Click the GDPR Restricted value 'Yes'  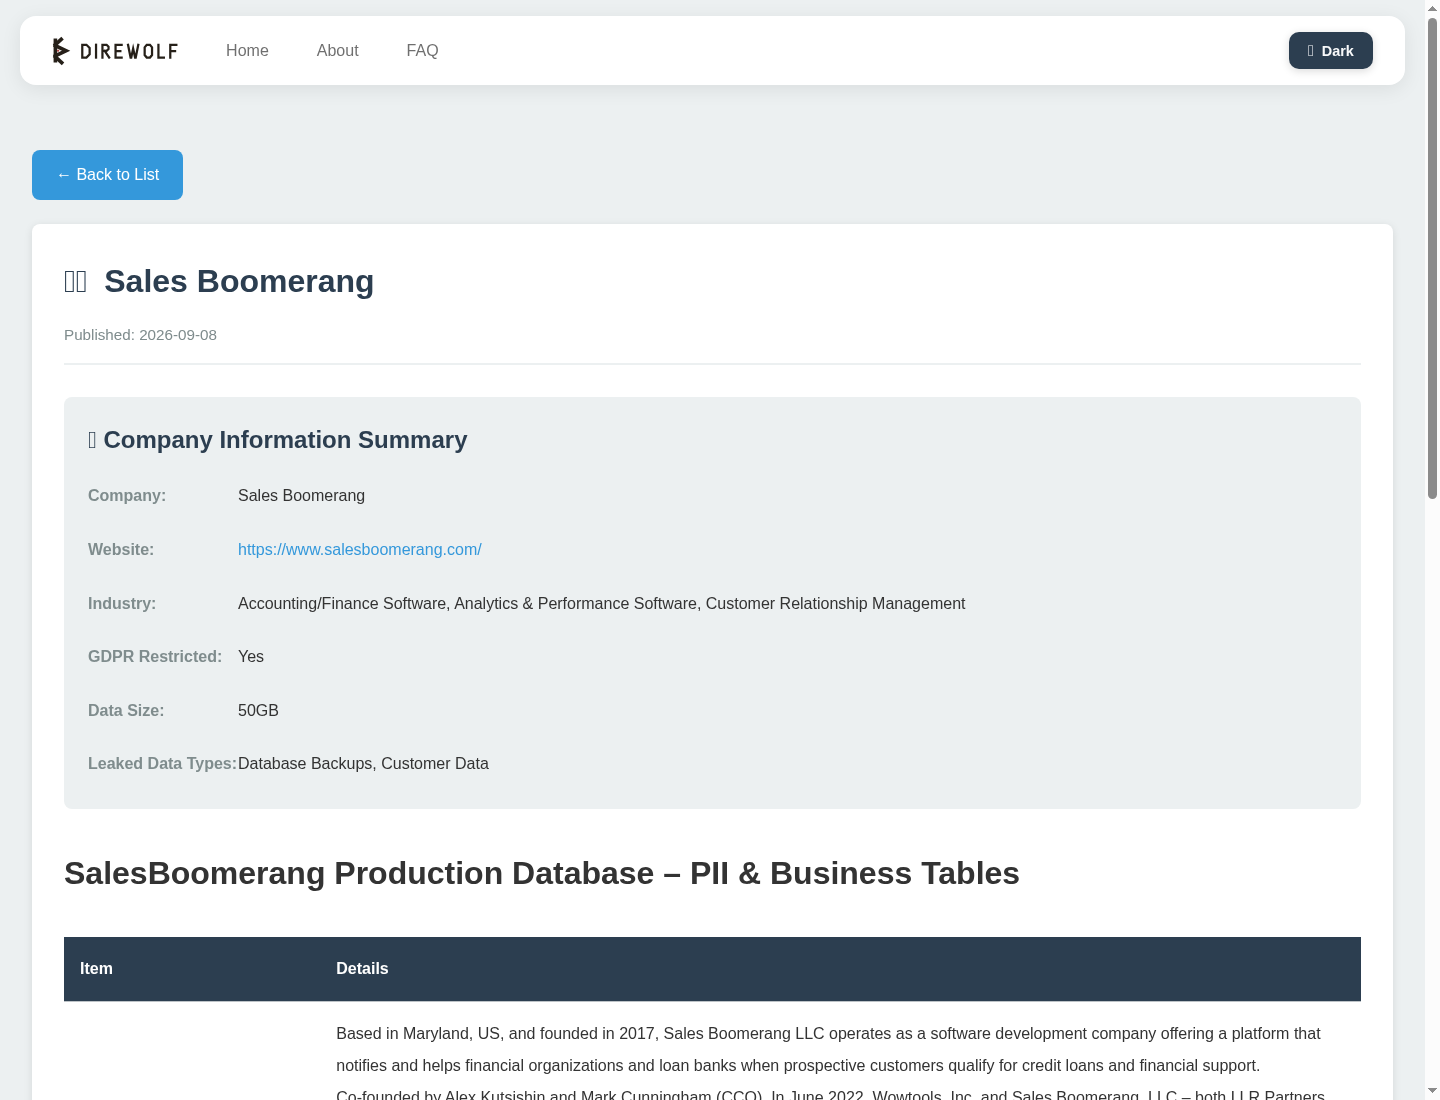(251, 657)
